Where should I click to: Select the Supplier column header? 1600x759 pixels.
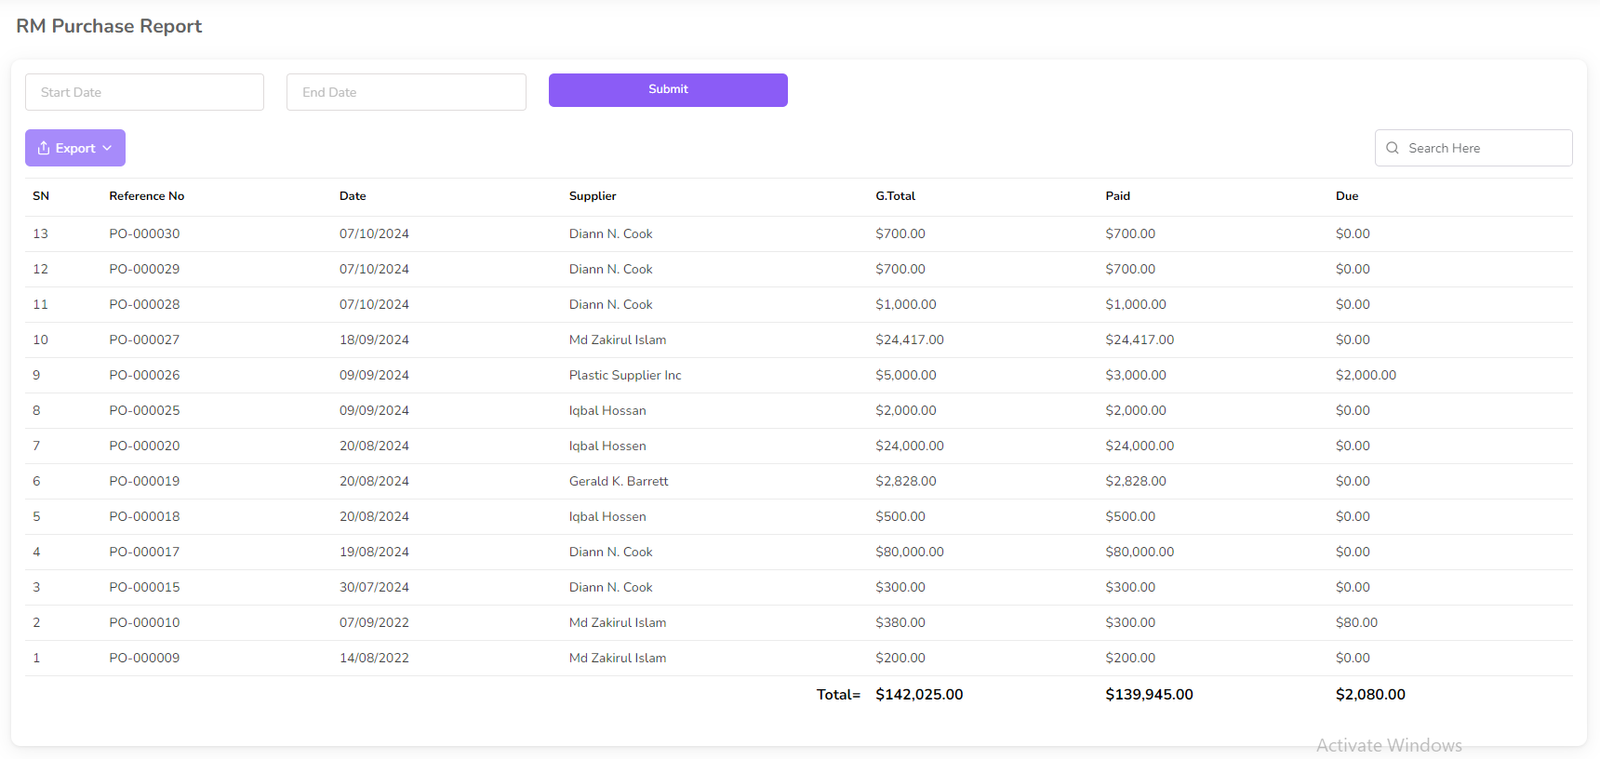(x=592, y=196)
